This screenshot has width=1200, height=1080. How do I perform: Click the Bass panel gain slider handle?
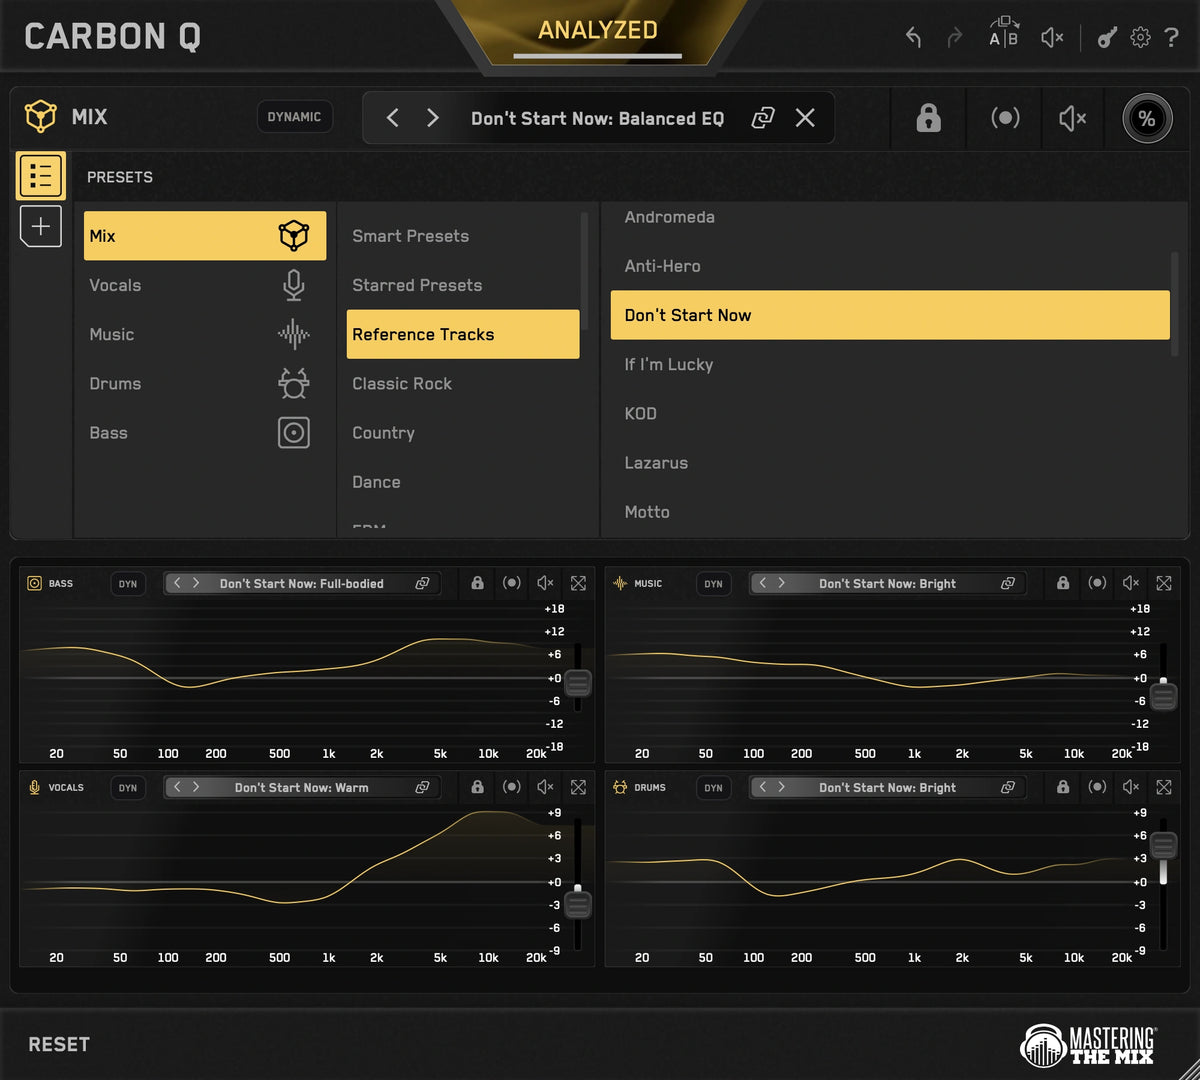(578, 683)
